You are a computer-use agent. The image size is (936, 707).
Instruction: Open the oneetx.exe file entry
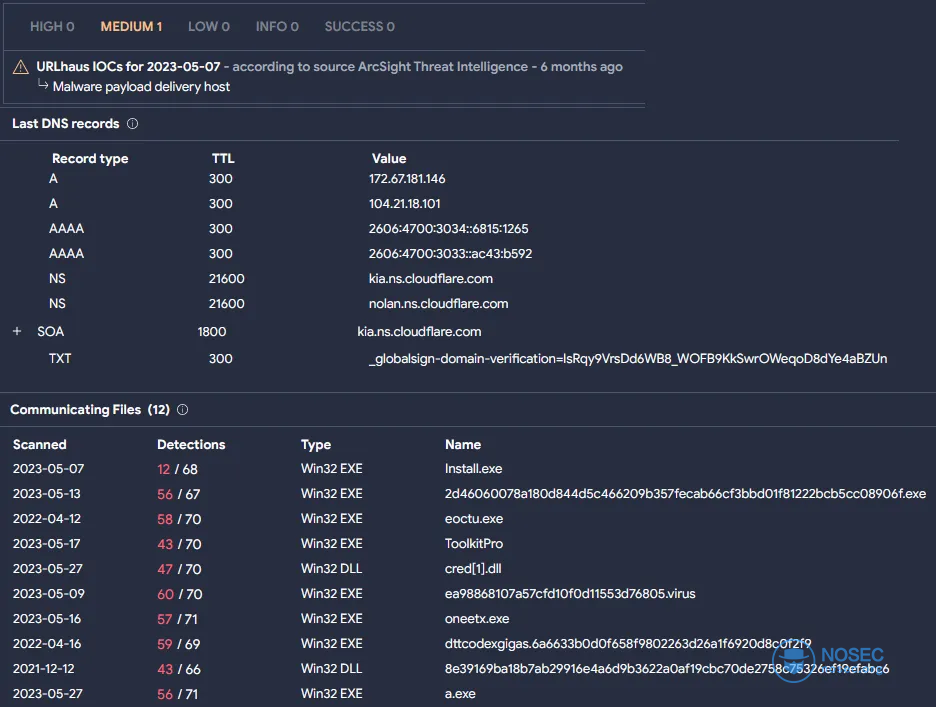(x=477, y=619)
